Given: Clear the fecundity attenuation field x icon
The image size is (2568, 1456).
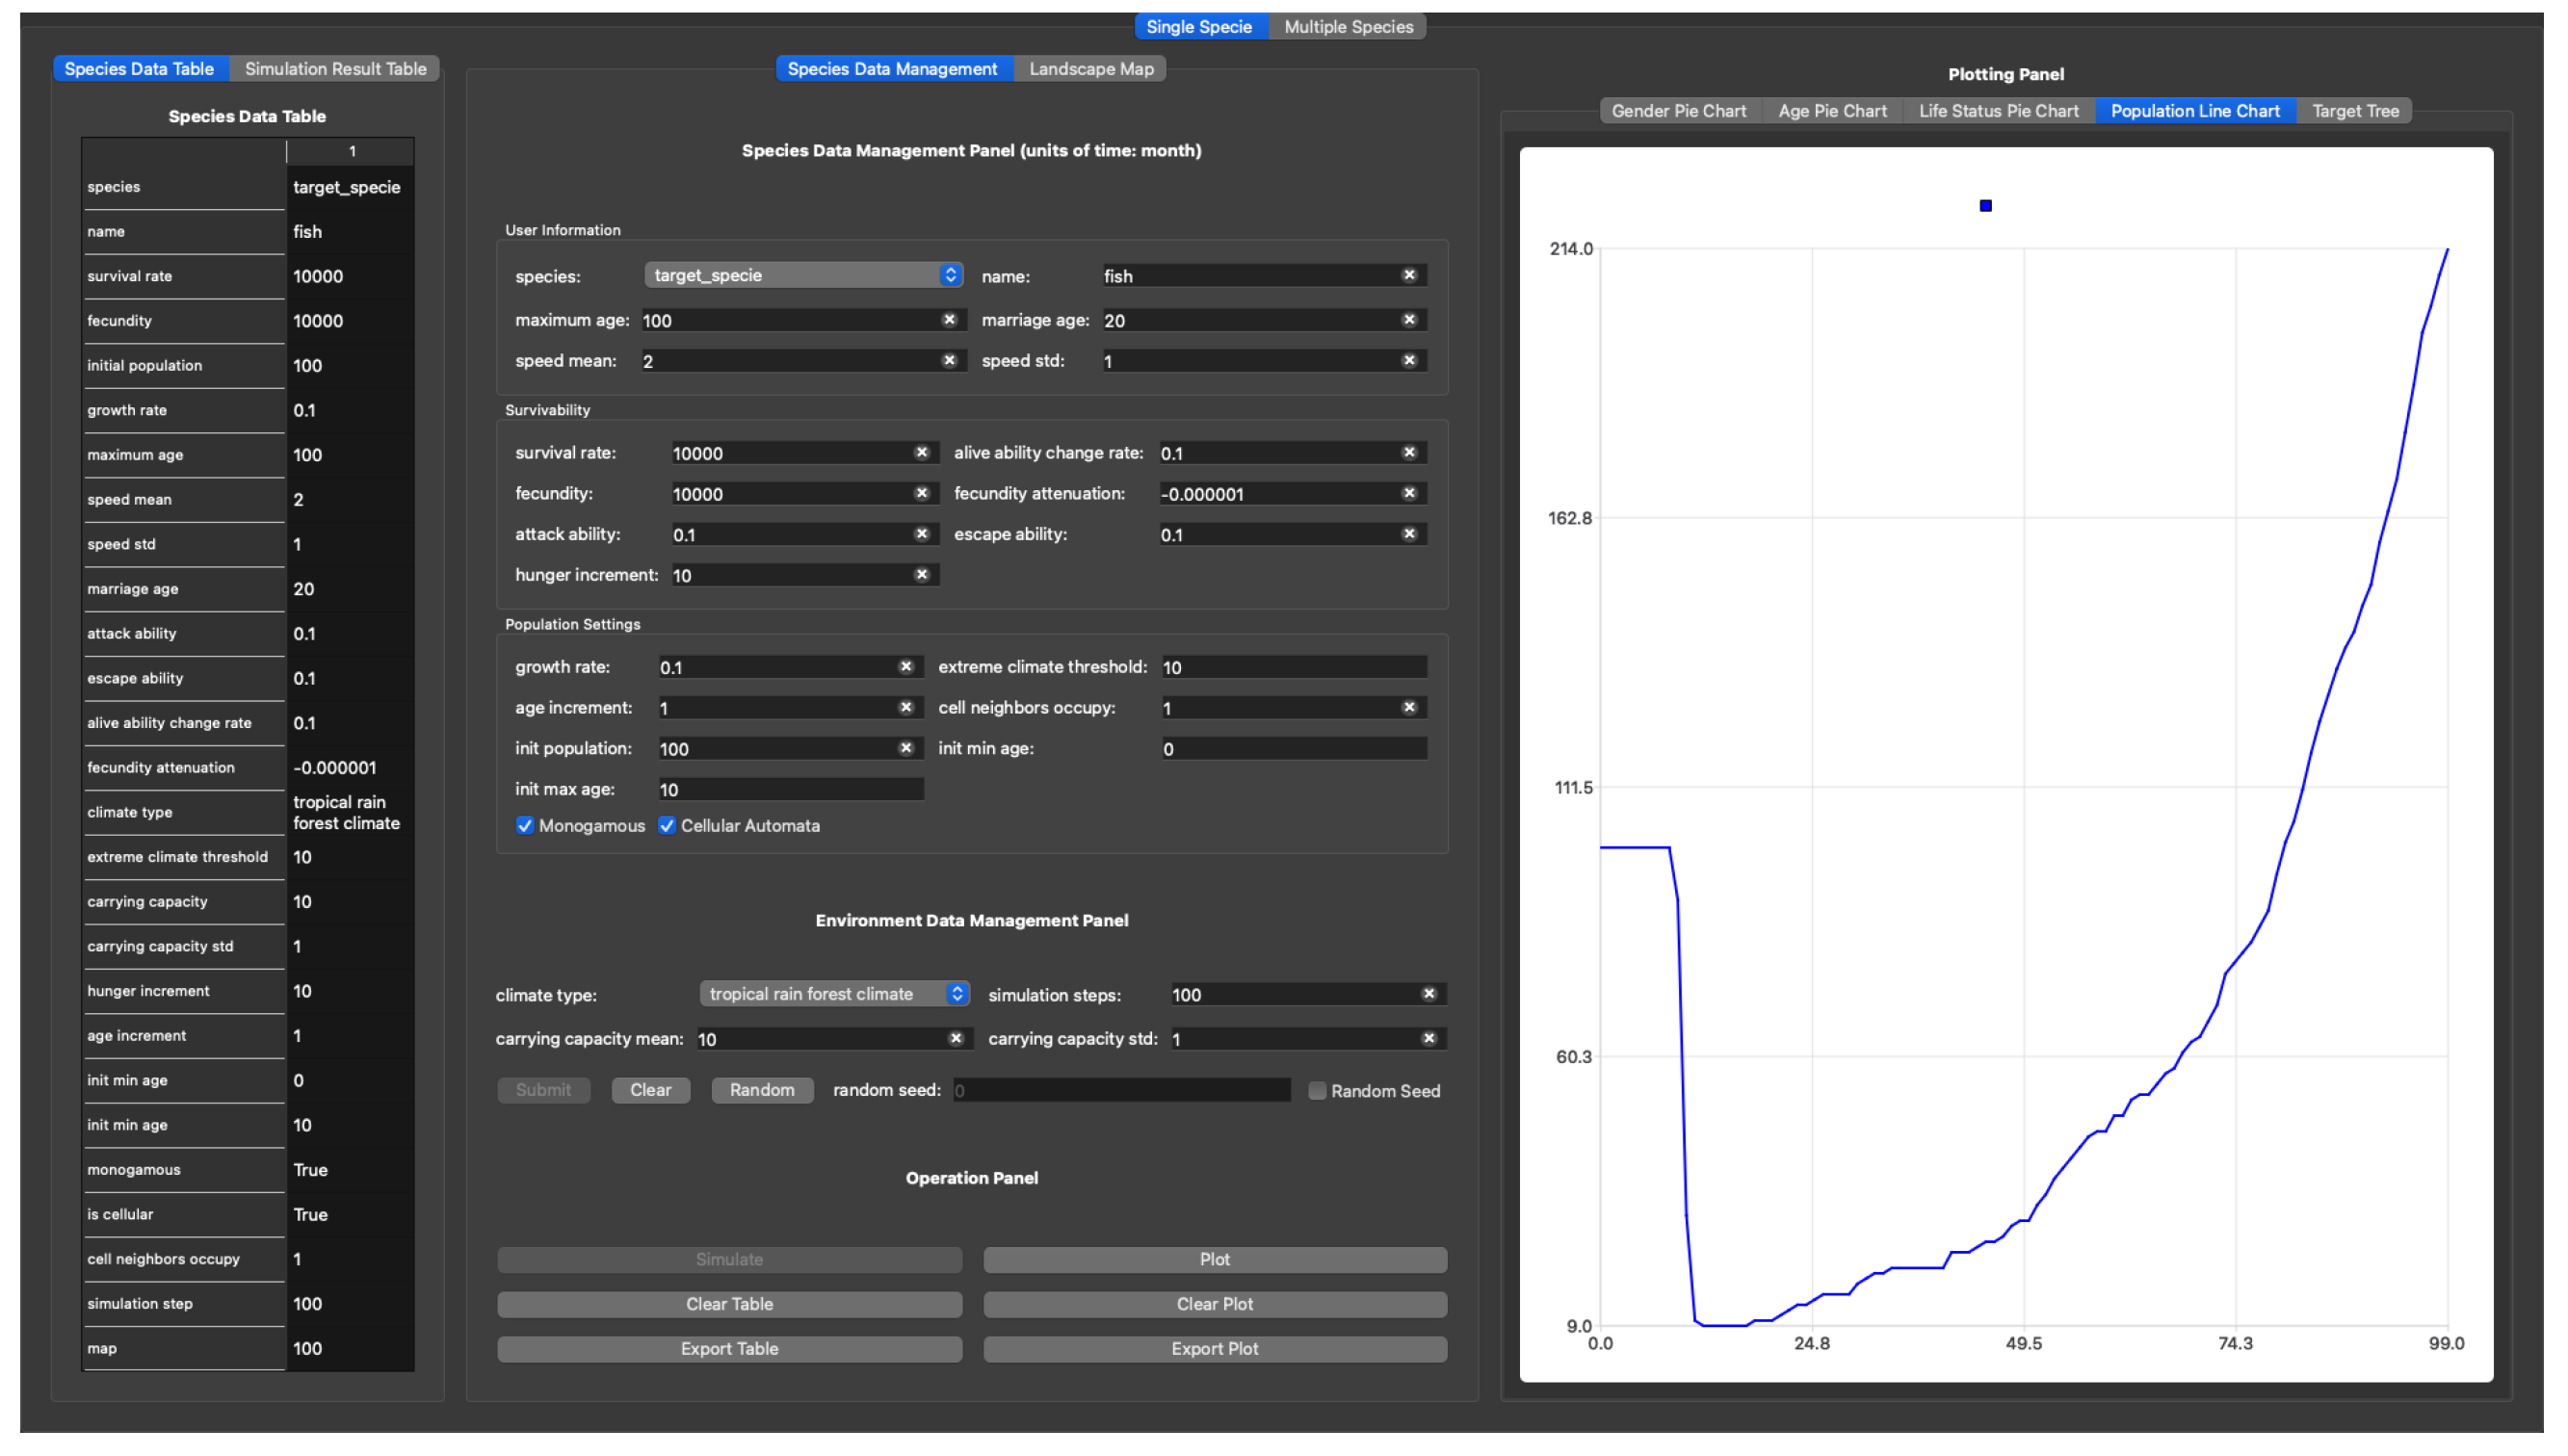Looking at the screenshot, I should (x=1409, y=493).
